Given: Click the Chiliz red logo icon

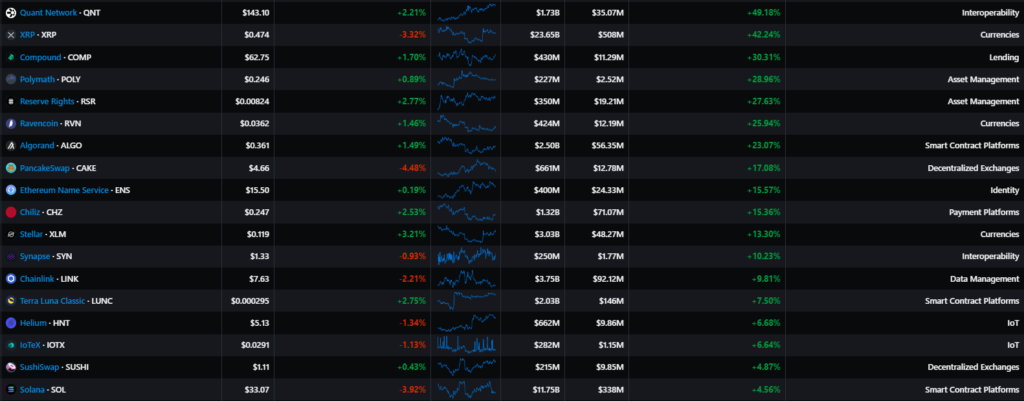Looking at the screenshot, I should (x=10, y=212).
